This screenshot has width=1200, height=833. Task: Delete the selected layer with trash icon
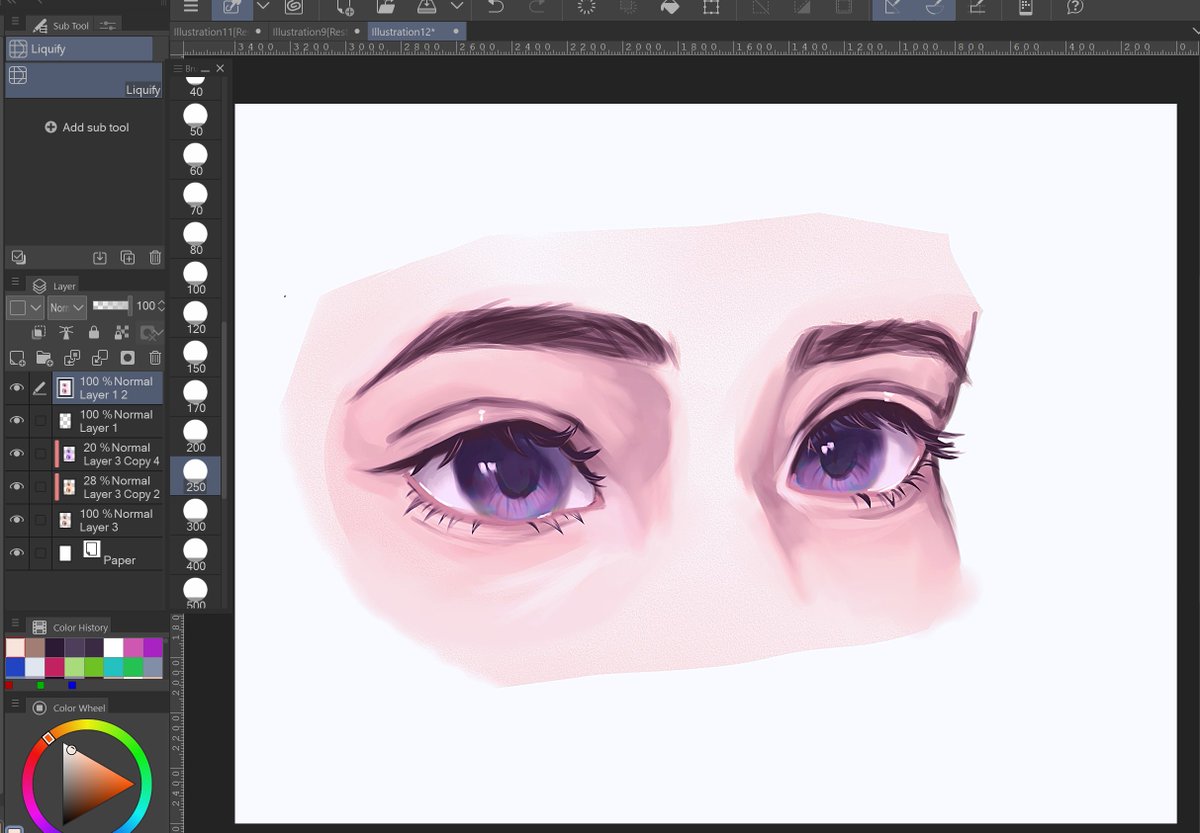155,358
